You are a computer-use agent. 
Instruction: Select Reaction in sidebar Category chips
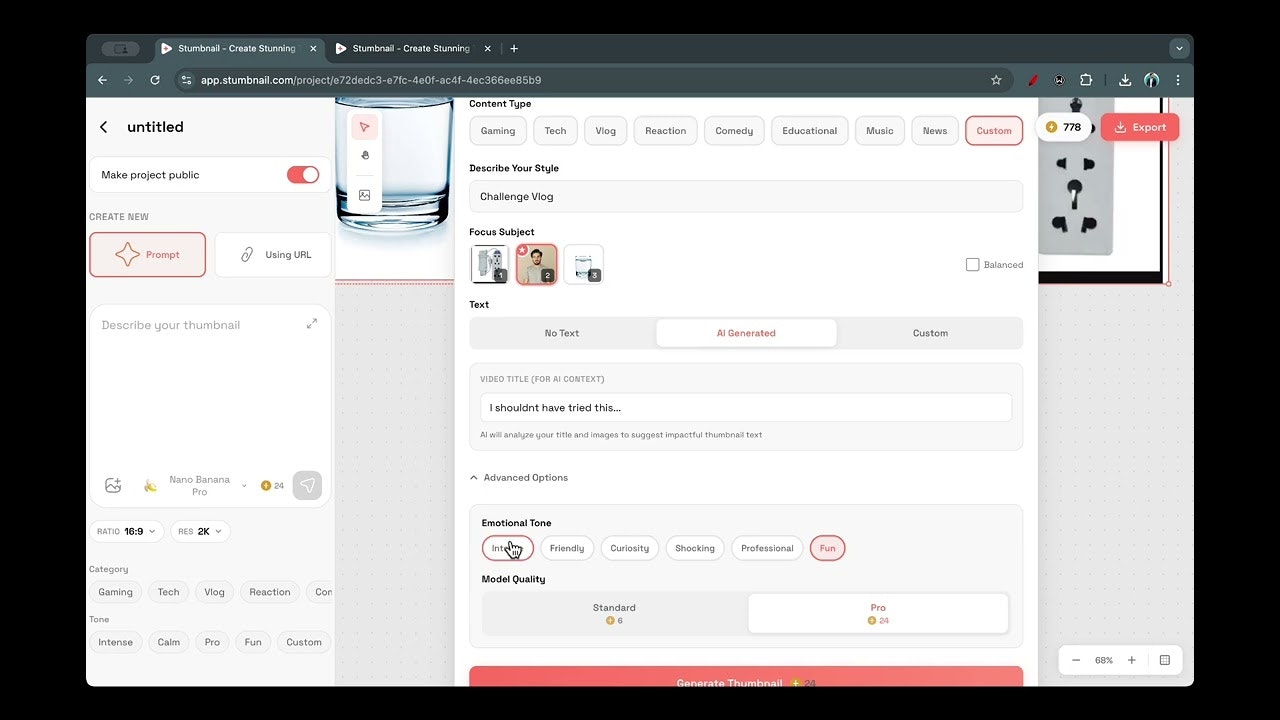[x=270, y=592]
